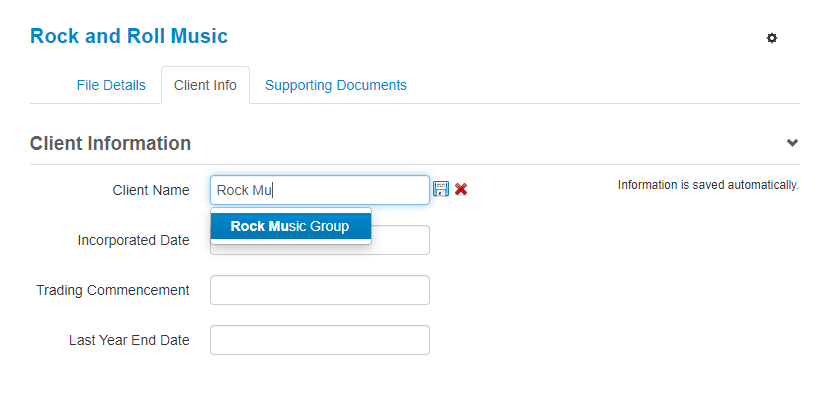Cancel the edit with the red X icon
This screenshot has height=417, width=837.
[461, 189]
